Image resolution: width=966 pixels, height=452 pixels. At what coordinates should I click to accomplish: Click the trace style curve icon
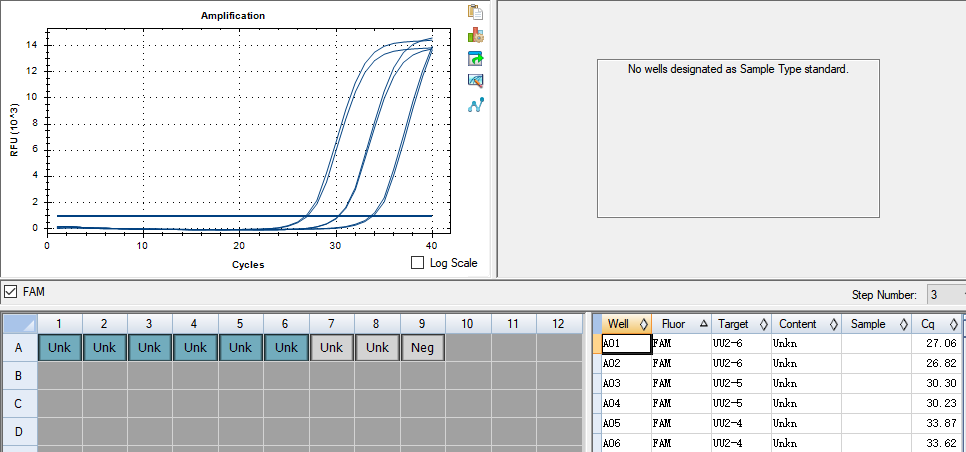(475, 104)
